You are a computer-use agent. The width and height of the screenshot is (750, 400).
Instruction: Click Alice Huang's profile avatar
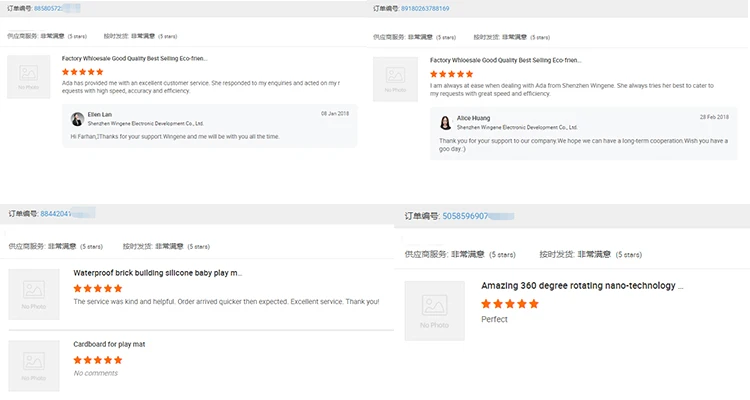[x=446, y=122]
